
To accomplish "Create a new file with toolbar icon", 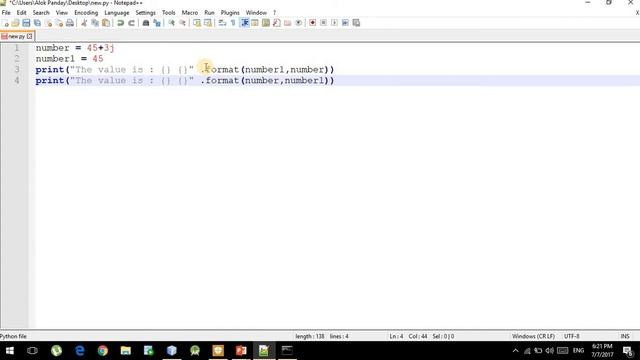I will (5, 23).
